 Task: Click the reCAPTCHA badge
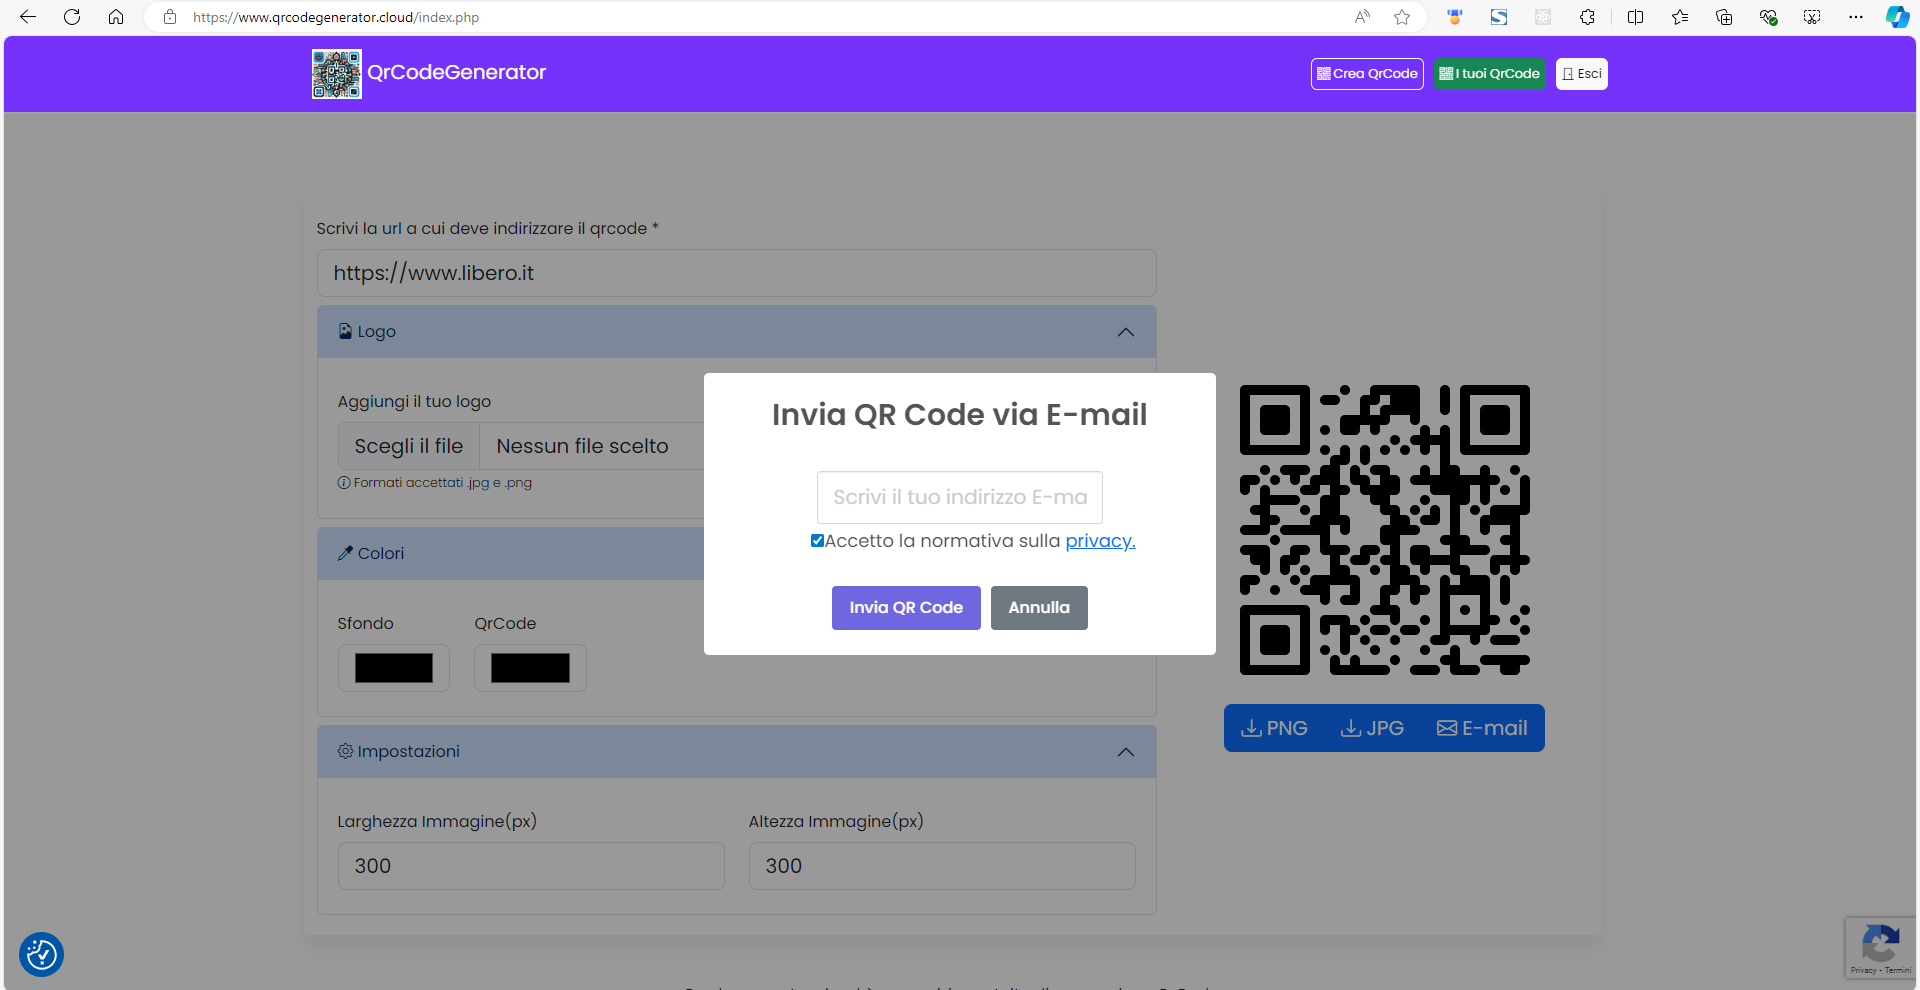[1880, 947]
